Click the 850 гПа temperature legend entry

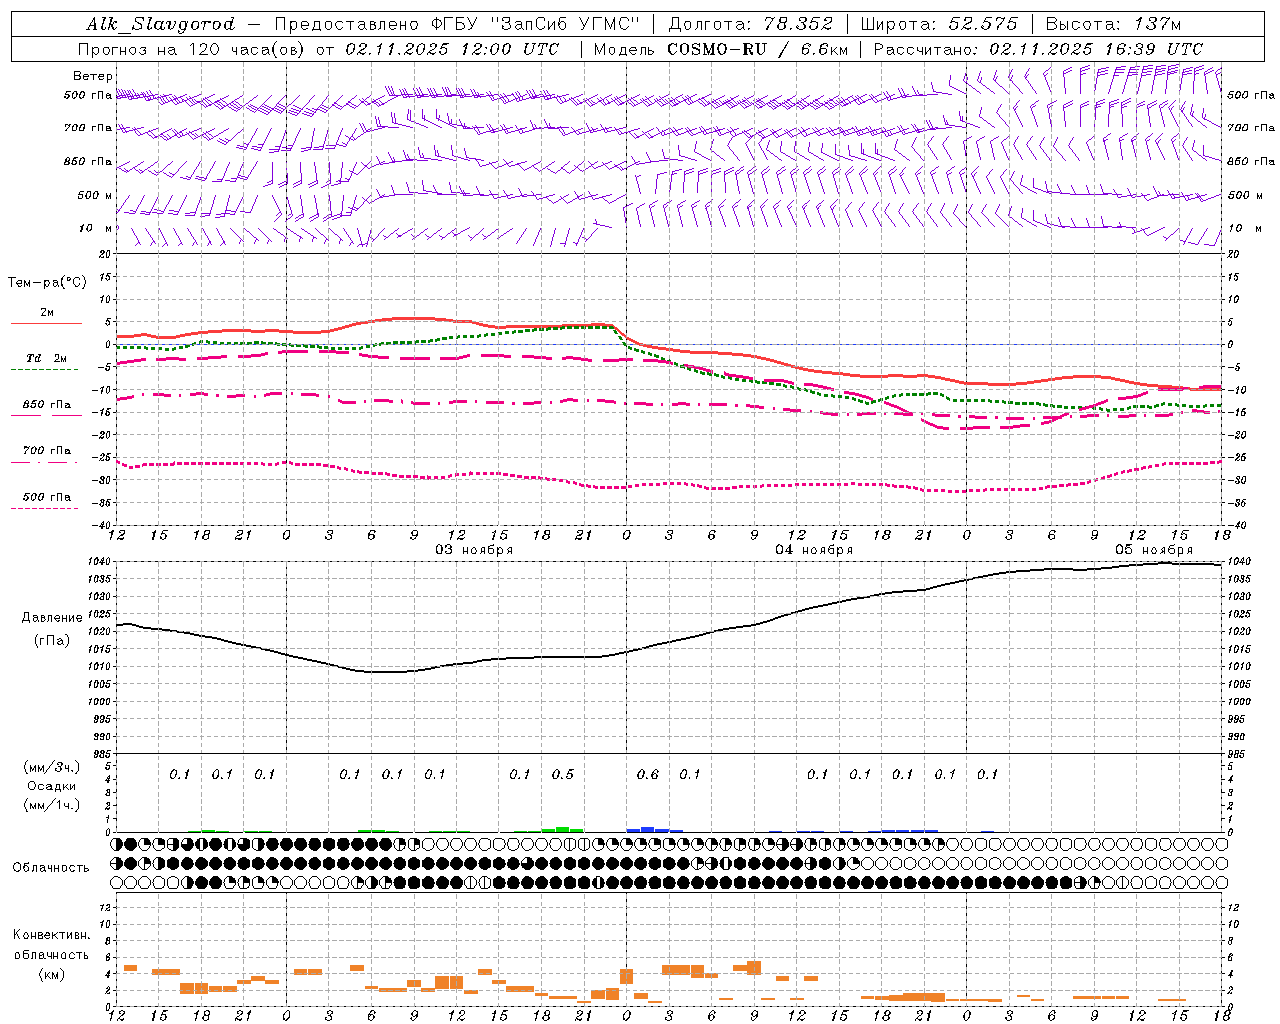[x=47, y=405]
